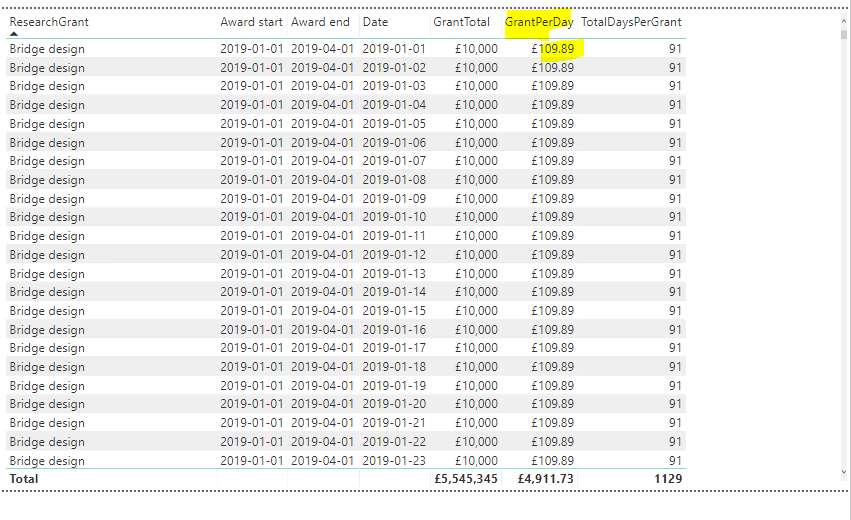Click Award start cell in the 2019-01-02 row
Viewport: 851px width, 520px height.
point(252,67)
